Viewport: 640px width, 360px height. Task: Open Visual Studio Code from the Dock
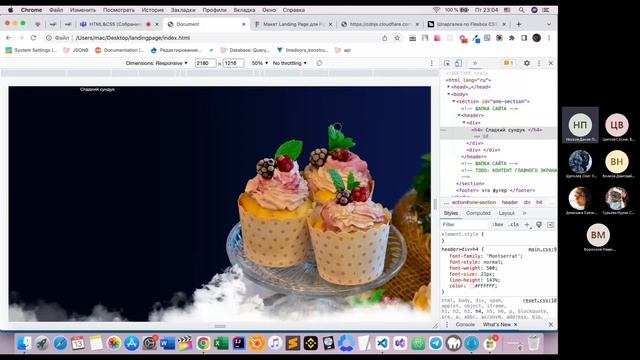pos(382,343)
